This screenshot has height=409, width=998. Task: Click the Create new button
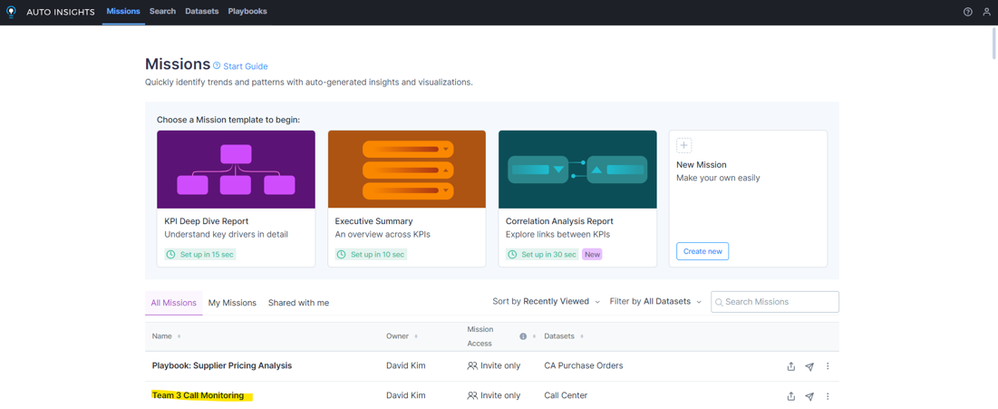tap(702, 251)
